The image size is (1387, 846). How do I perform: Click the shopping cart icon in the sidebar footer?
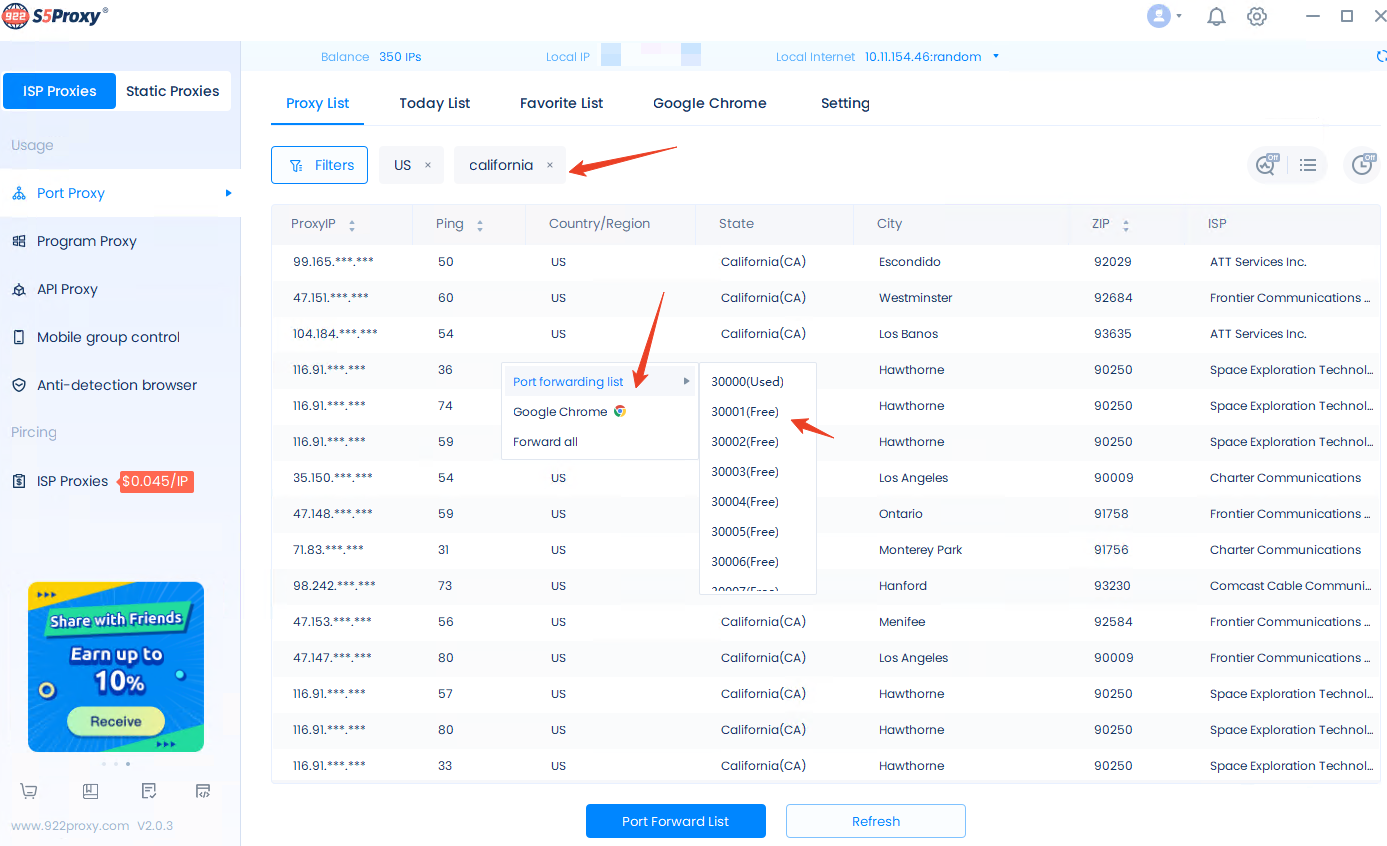point(29,791)
